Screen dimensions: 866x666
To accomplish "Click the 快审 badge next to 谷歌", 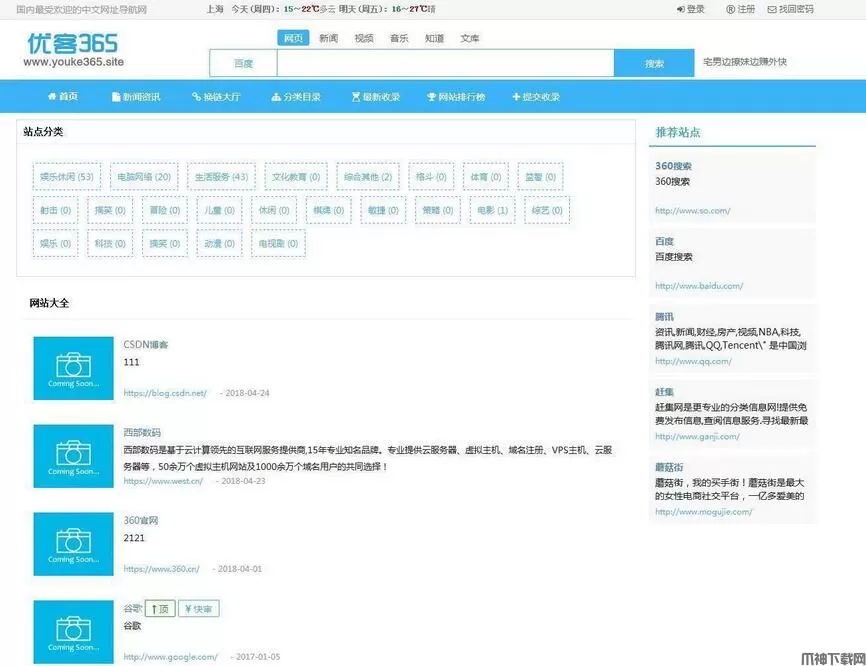I will 199,609.
